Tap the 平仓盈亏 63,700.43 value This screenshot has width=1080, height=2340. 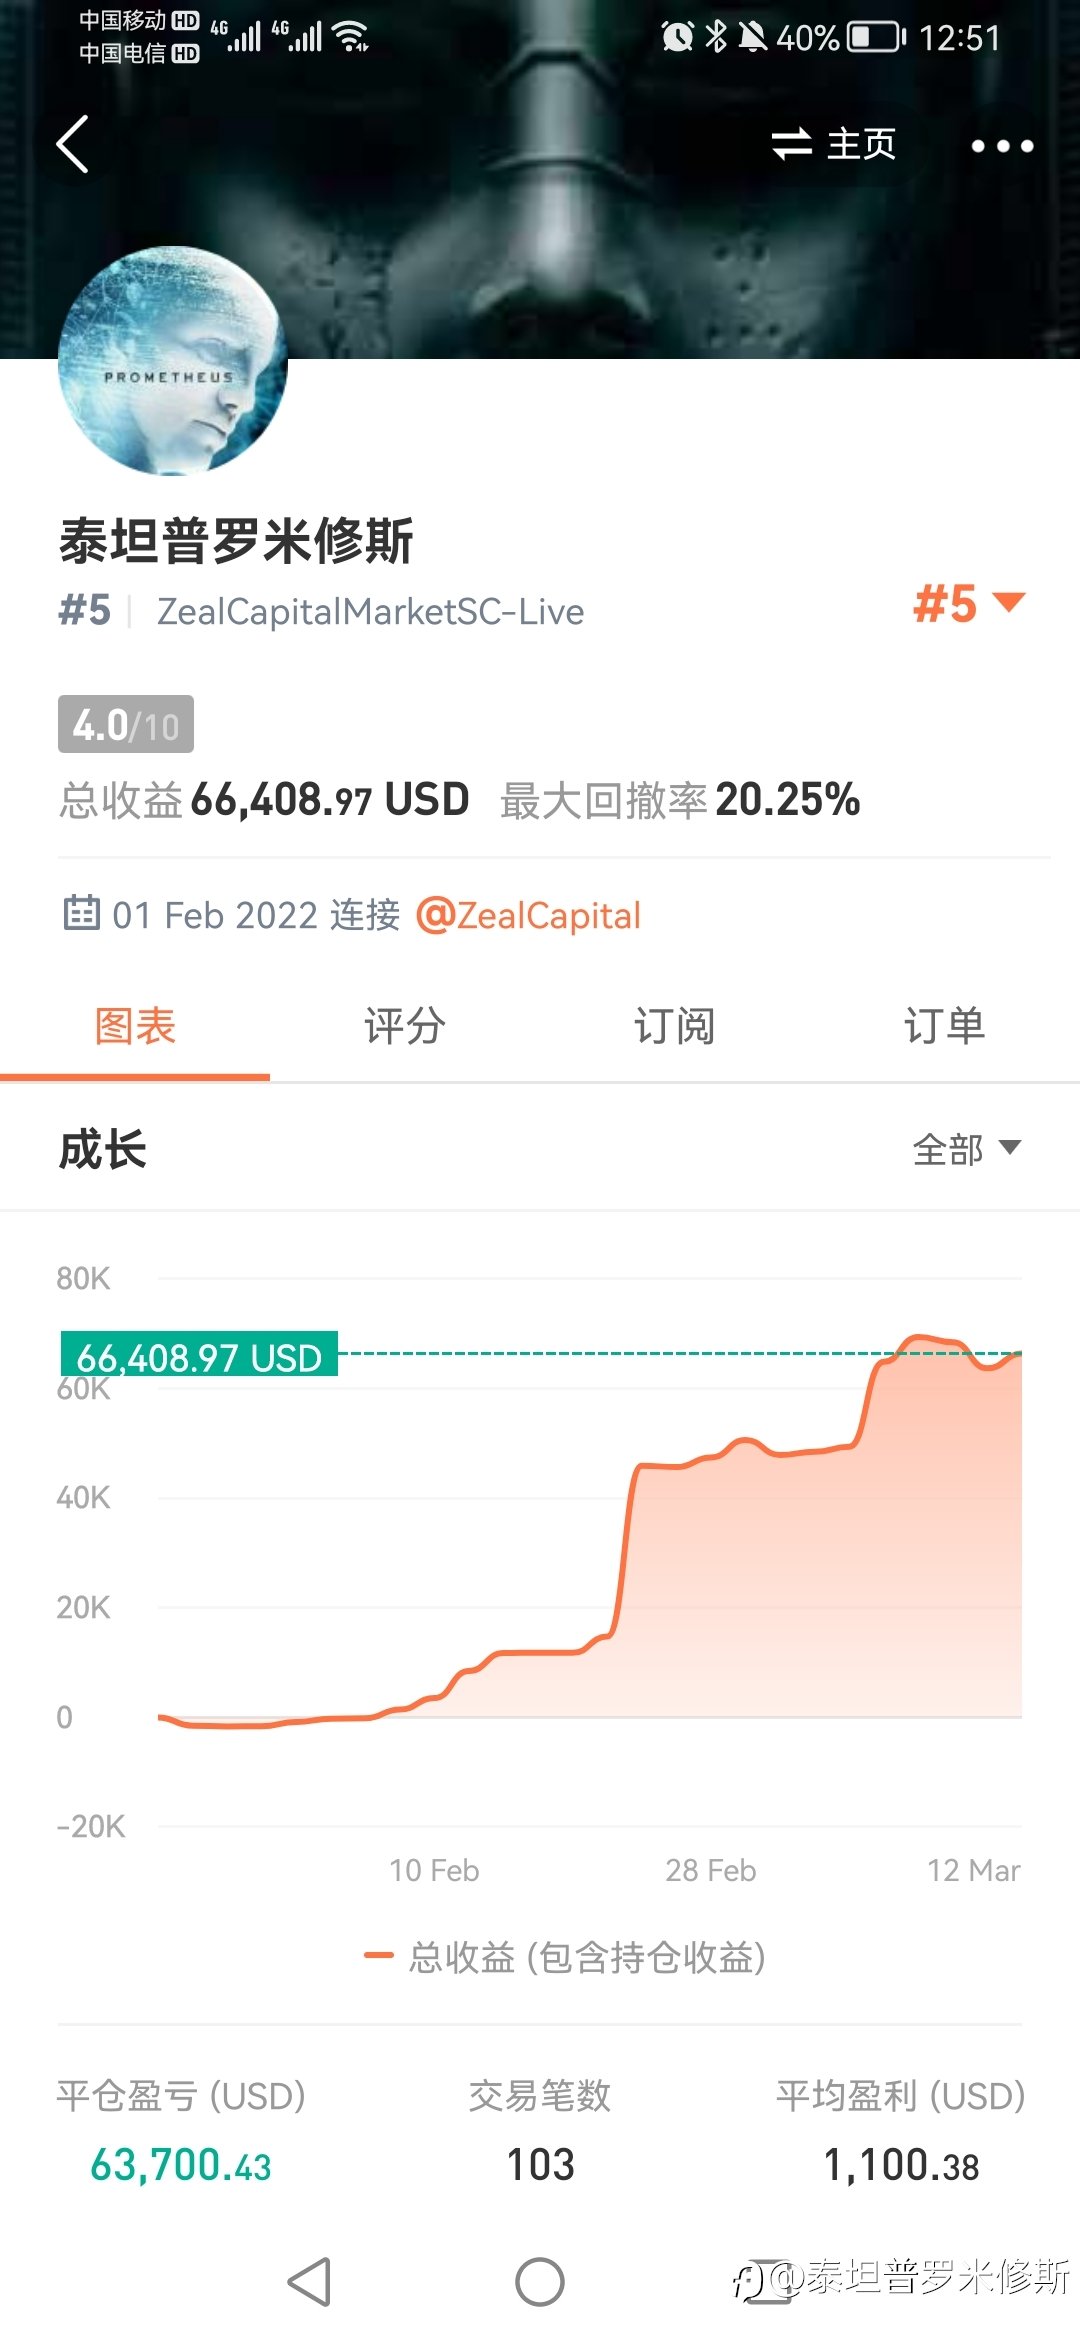(181, 2165)
